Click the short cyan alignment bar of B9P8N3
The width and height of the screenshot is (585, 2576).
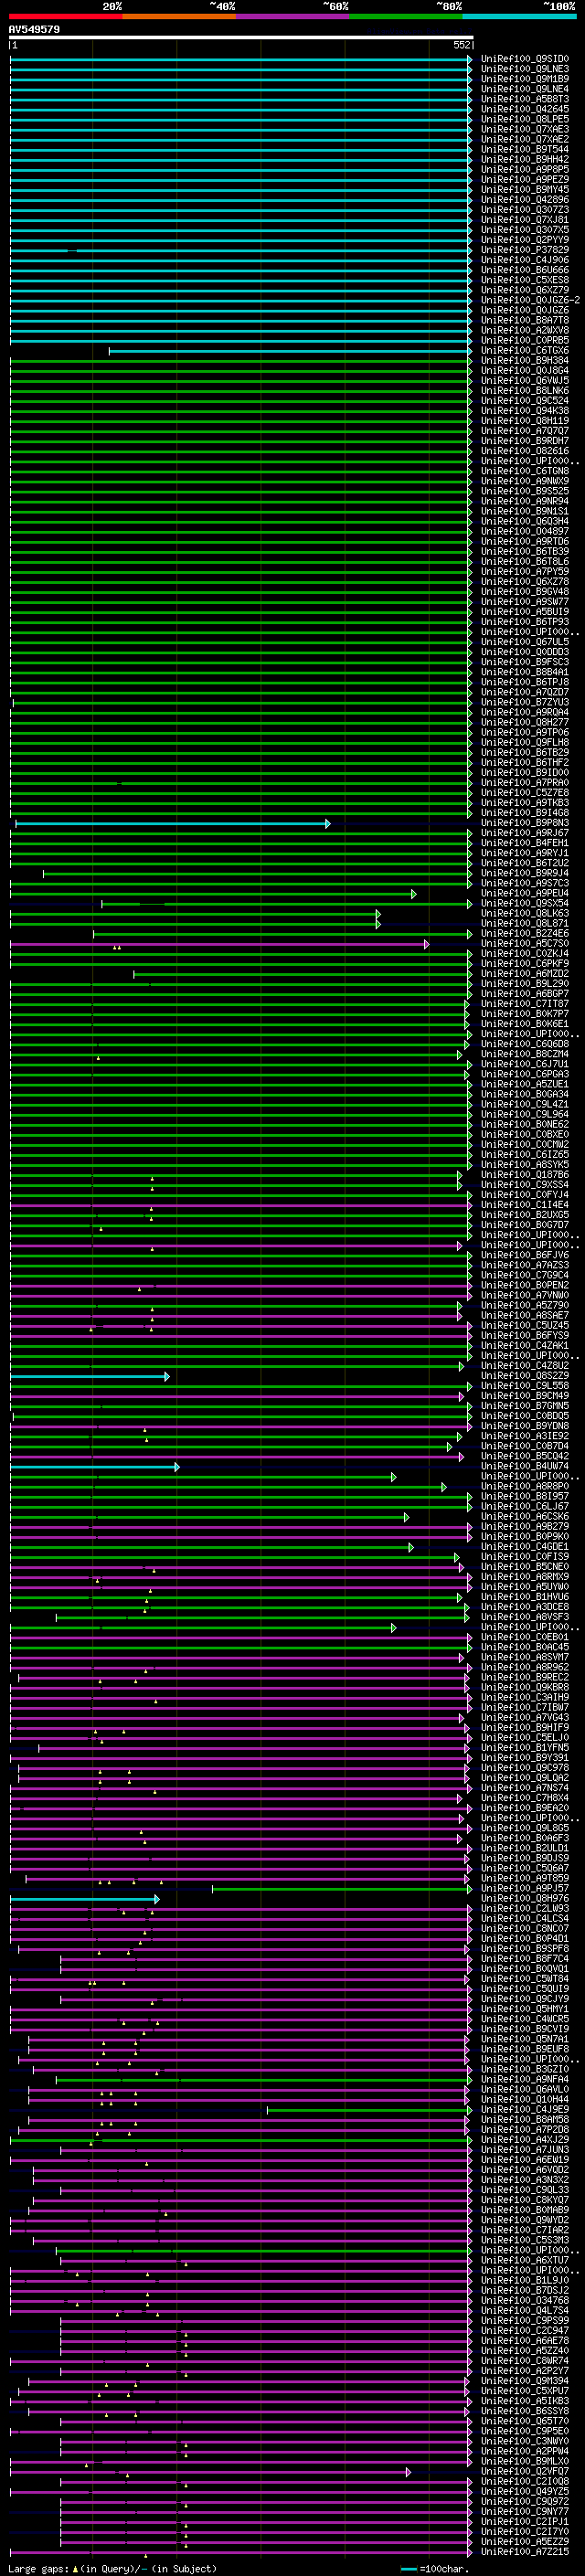coord(172,824)
